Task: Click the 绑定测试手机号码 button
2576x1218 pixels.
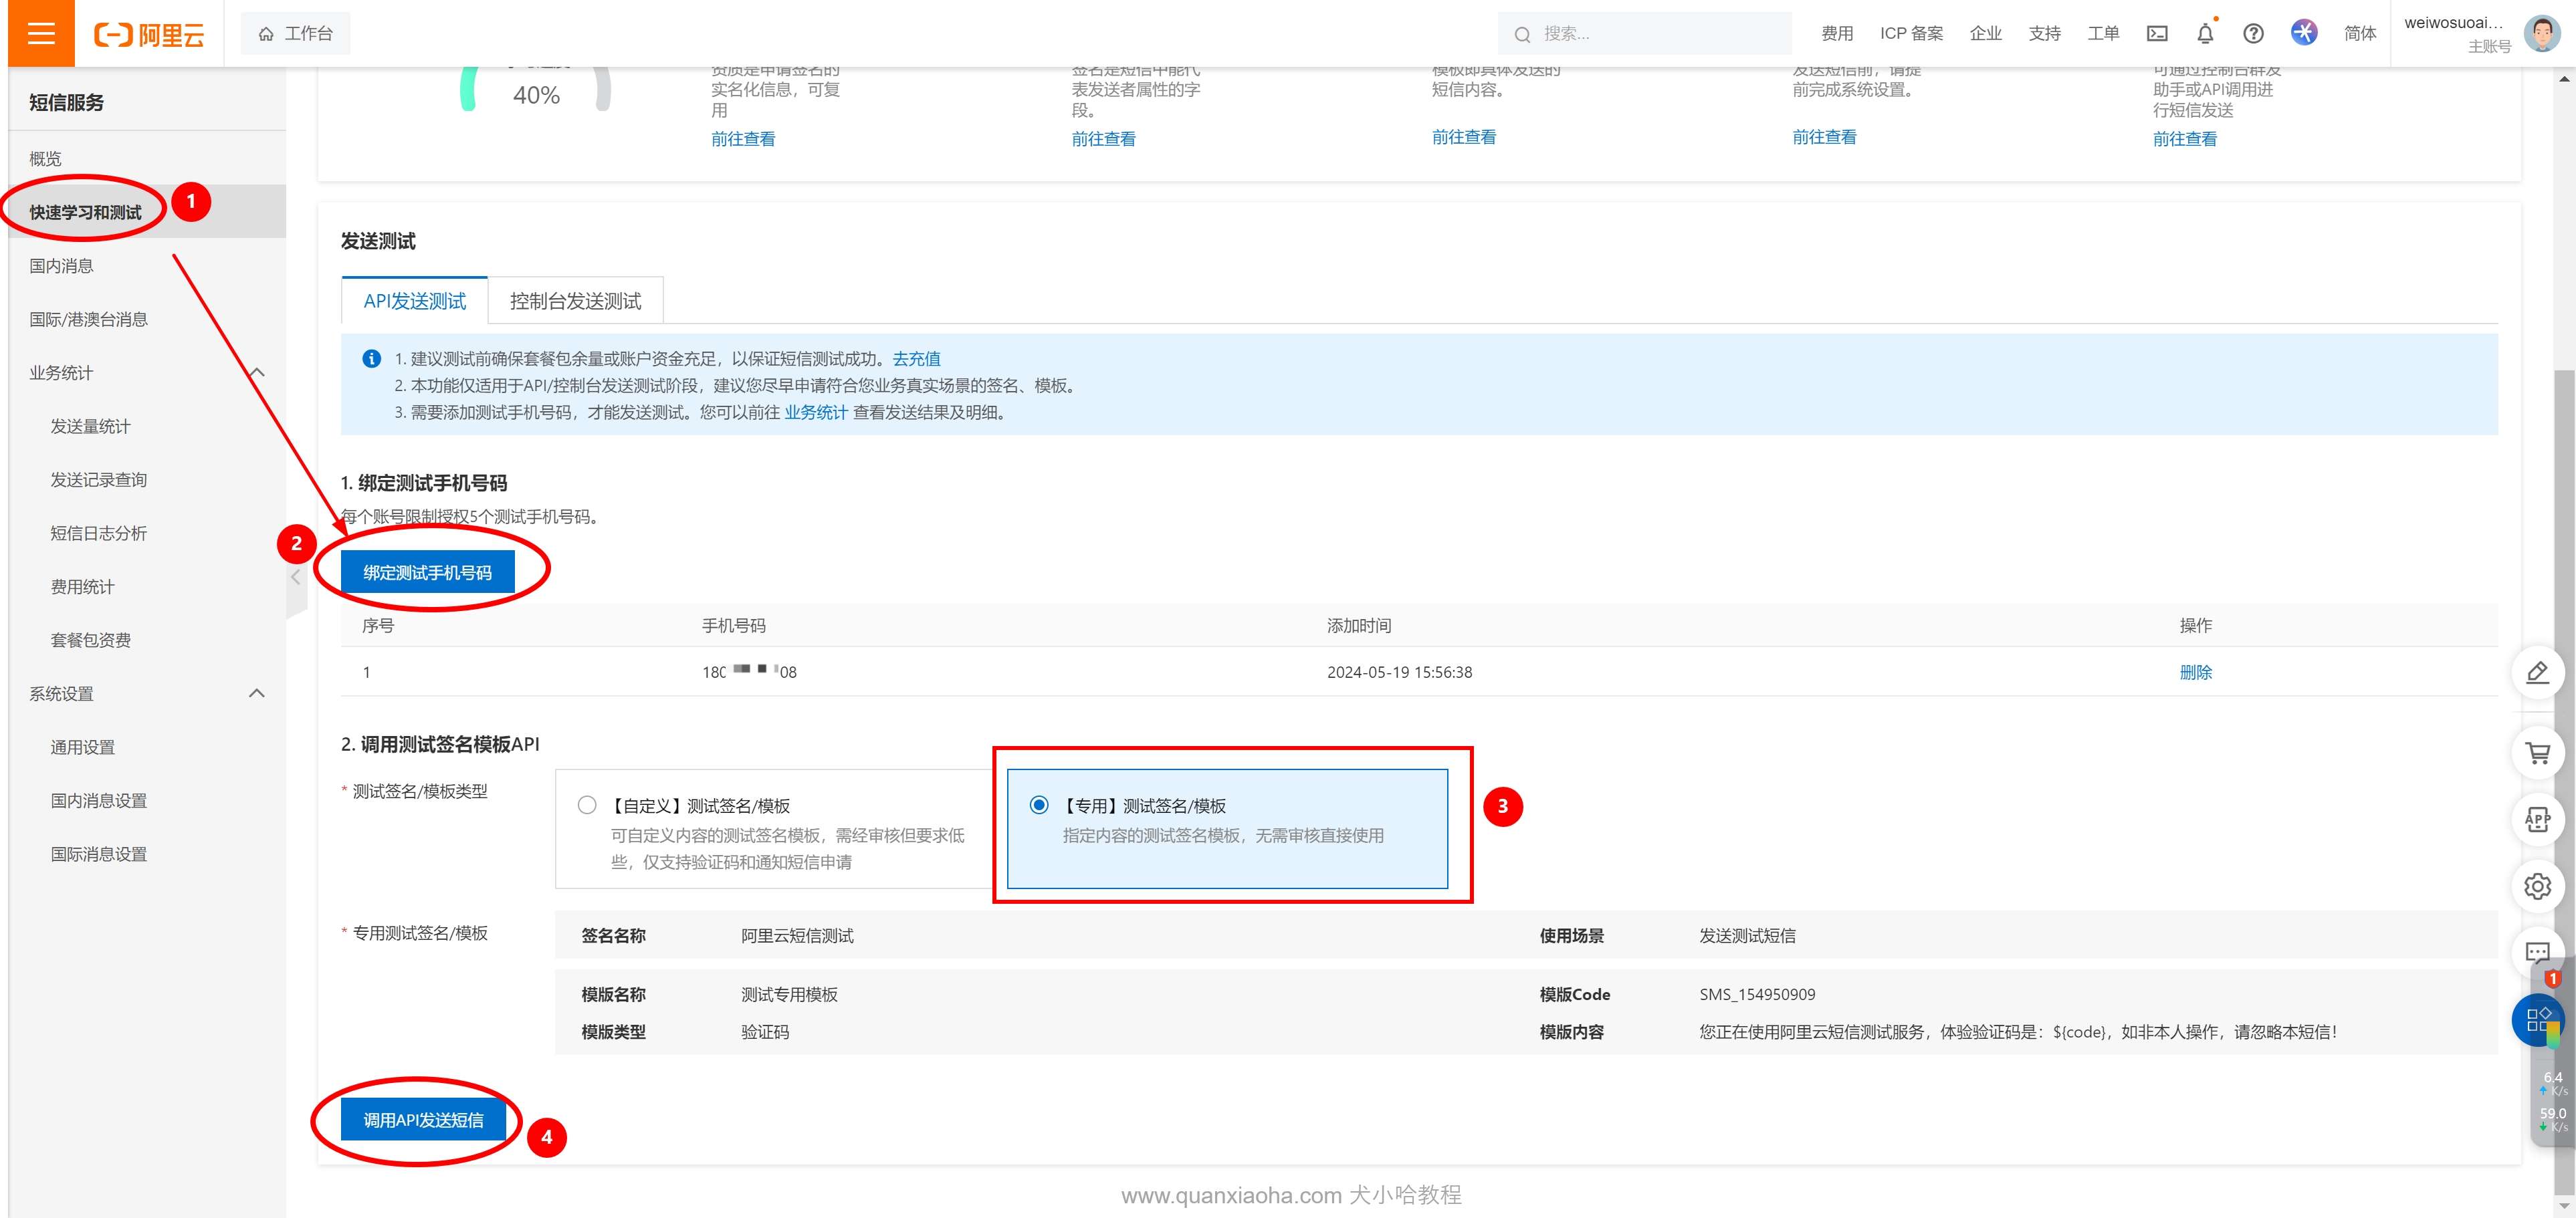Action: pos(427,572)
